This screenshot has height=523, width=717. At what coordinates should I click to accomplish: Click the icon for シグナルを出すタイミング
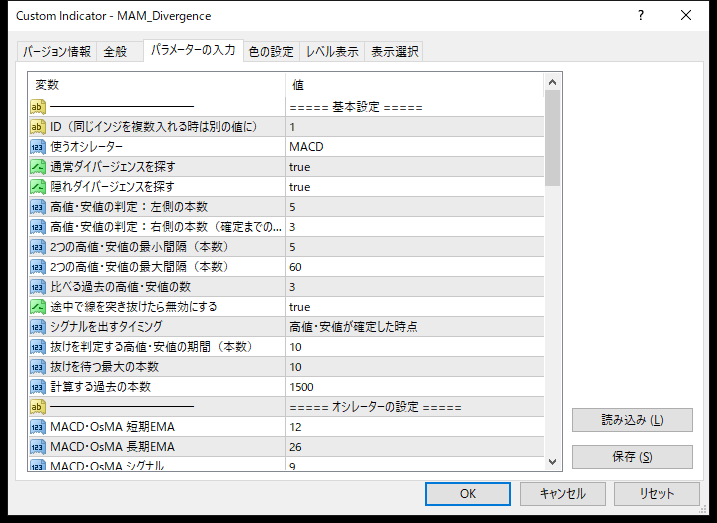38,327
